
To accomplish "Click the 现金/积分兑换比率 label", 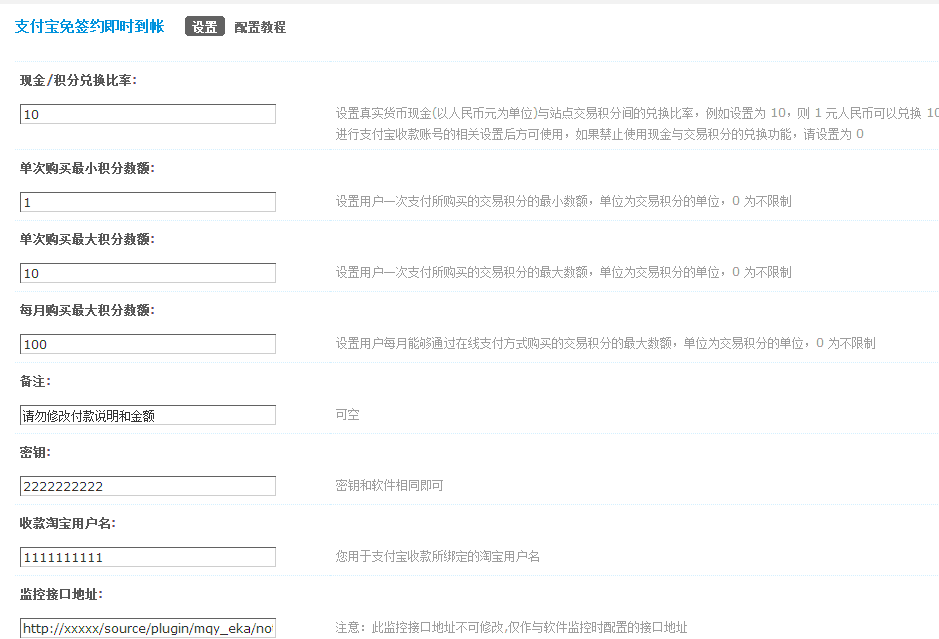I will pyautogui.click(x=78, y=80).
